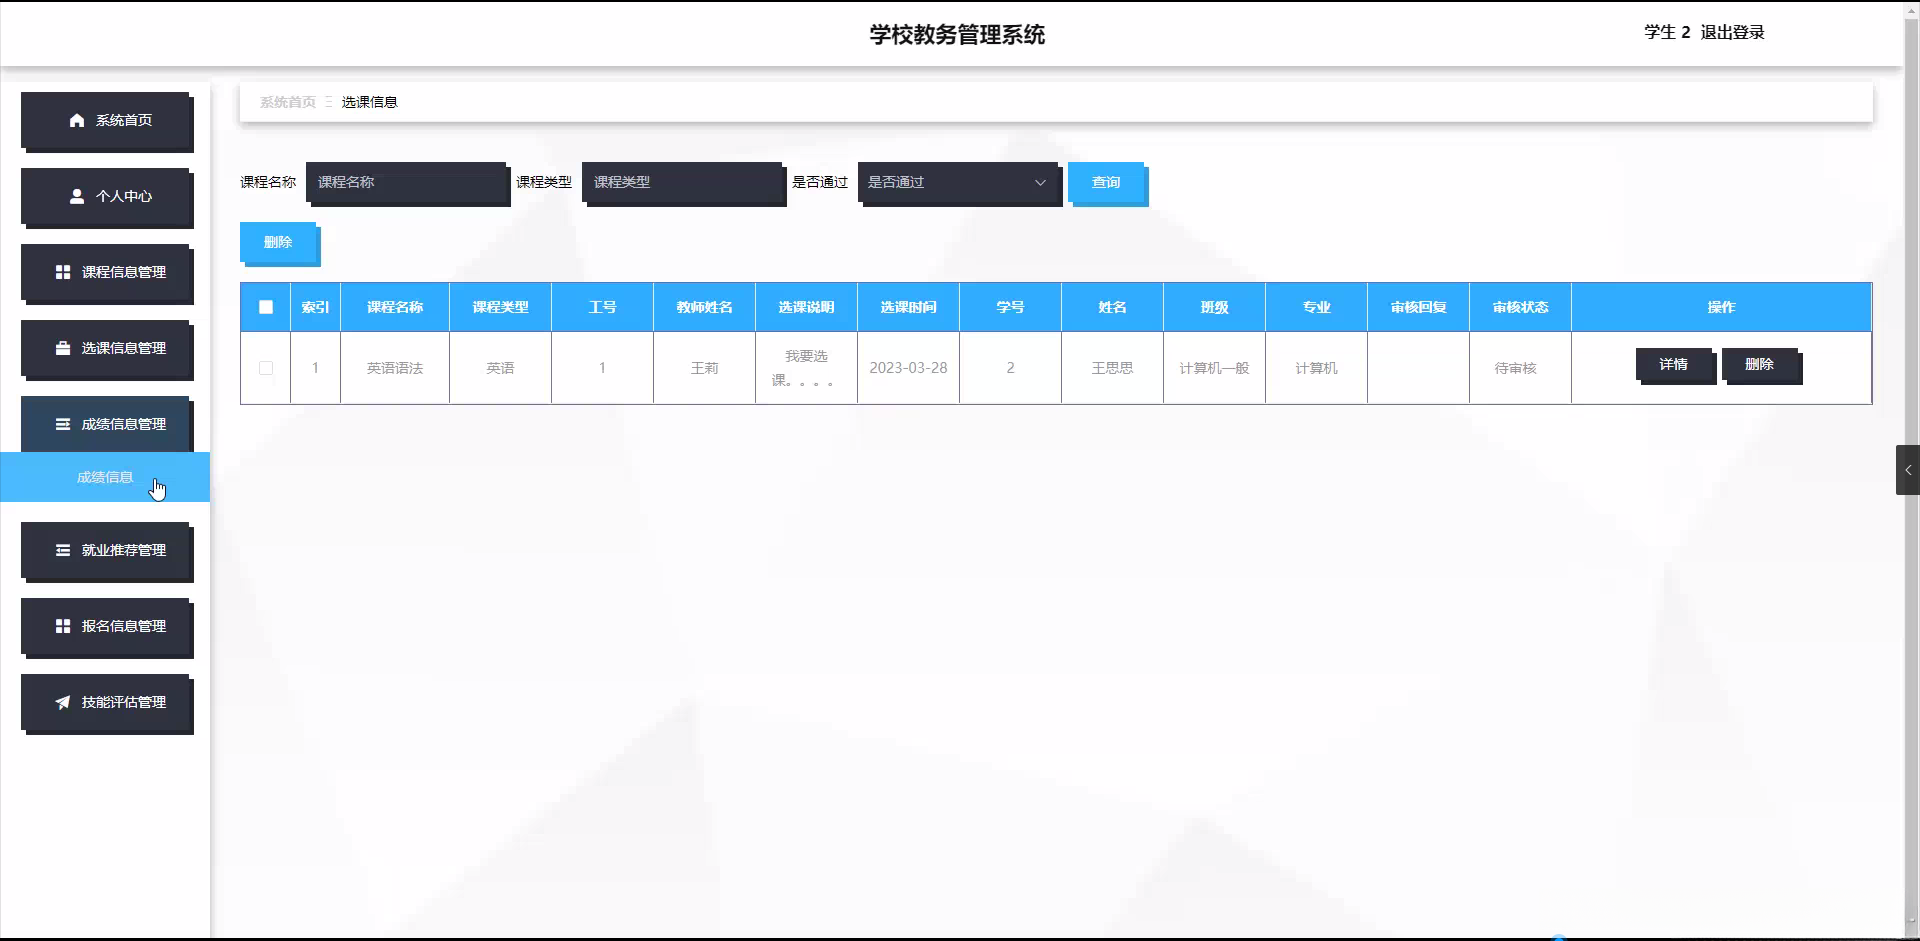The image size is (1920, 941).
Task: Focus the 课程类型 input field
Action: coord(682,182)
